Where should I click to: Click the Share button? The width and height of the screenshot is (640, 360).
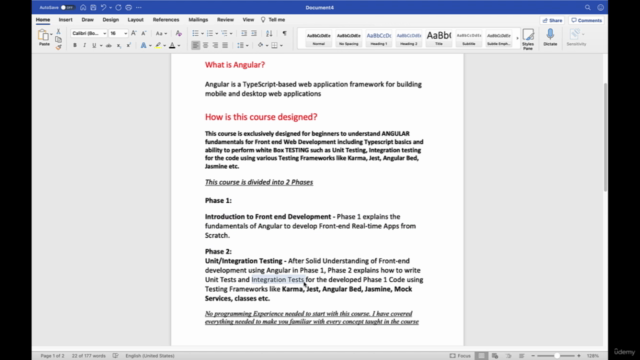click(552, 20)
